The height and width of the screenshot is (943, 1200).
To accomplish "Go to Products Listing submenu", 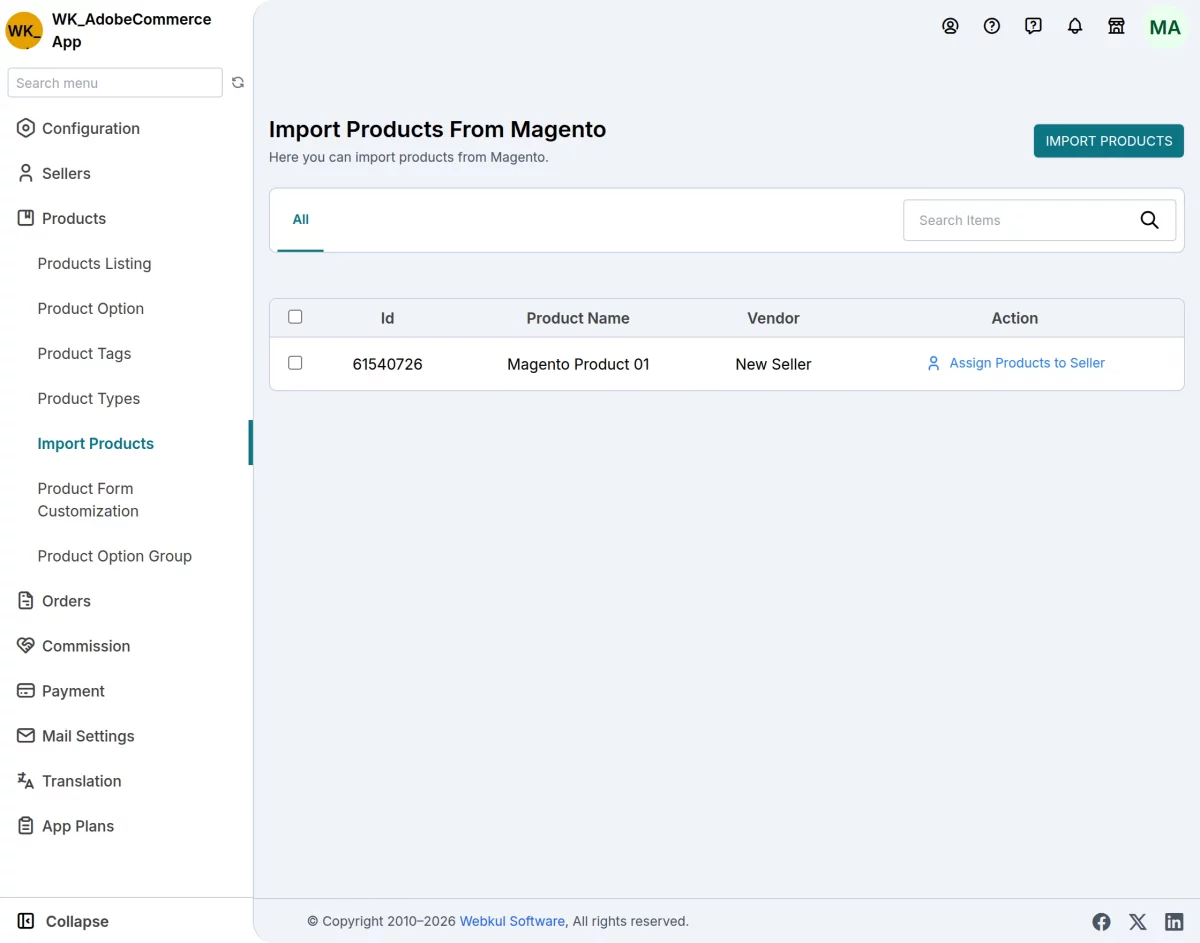I will tap(94, 263).
